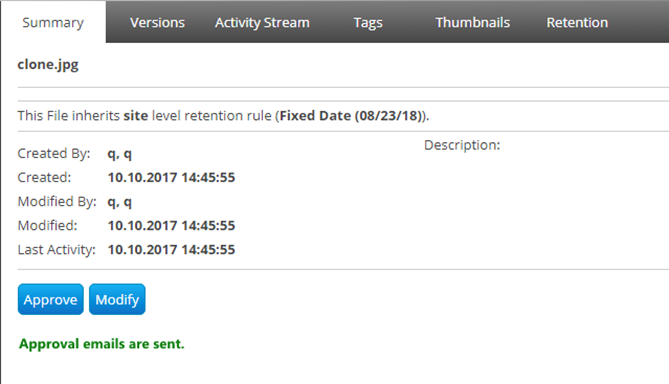Click the Fixed Date (08/23/18) retention text
Viewport: 669px width, 384px height.
[x=352, y=116]
